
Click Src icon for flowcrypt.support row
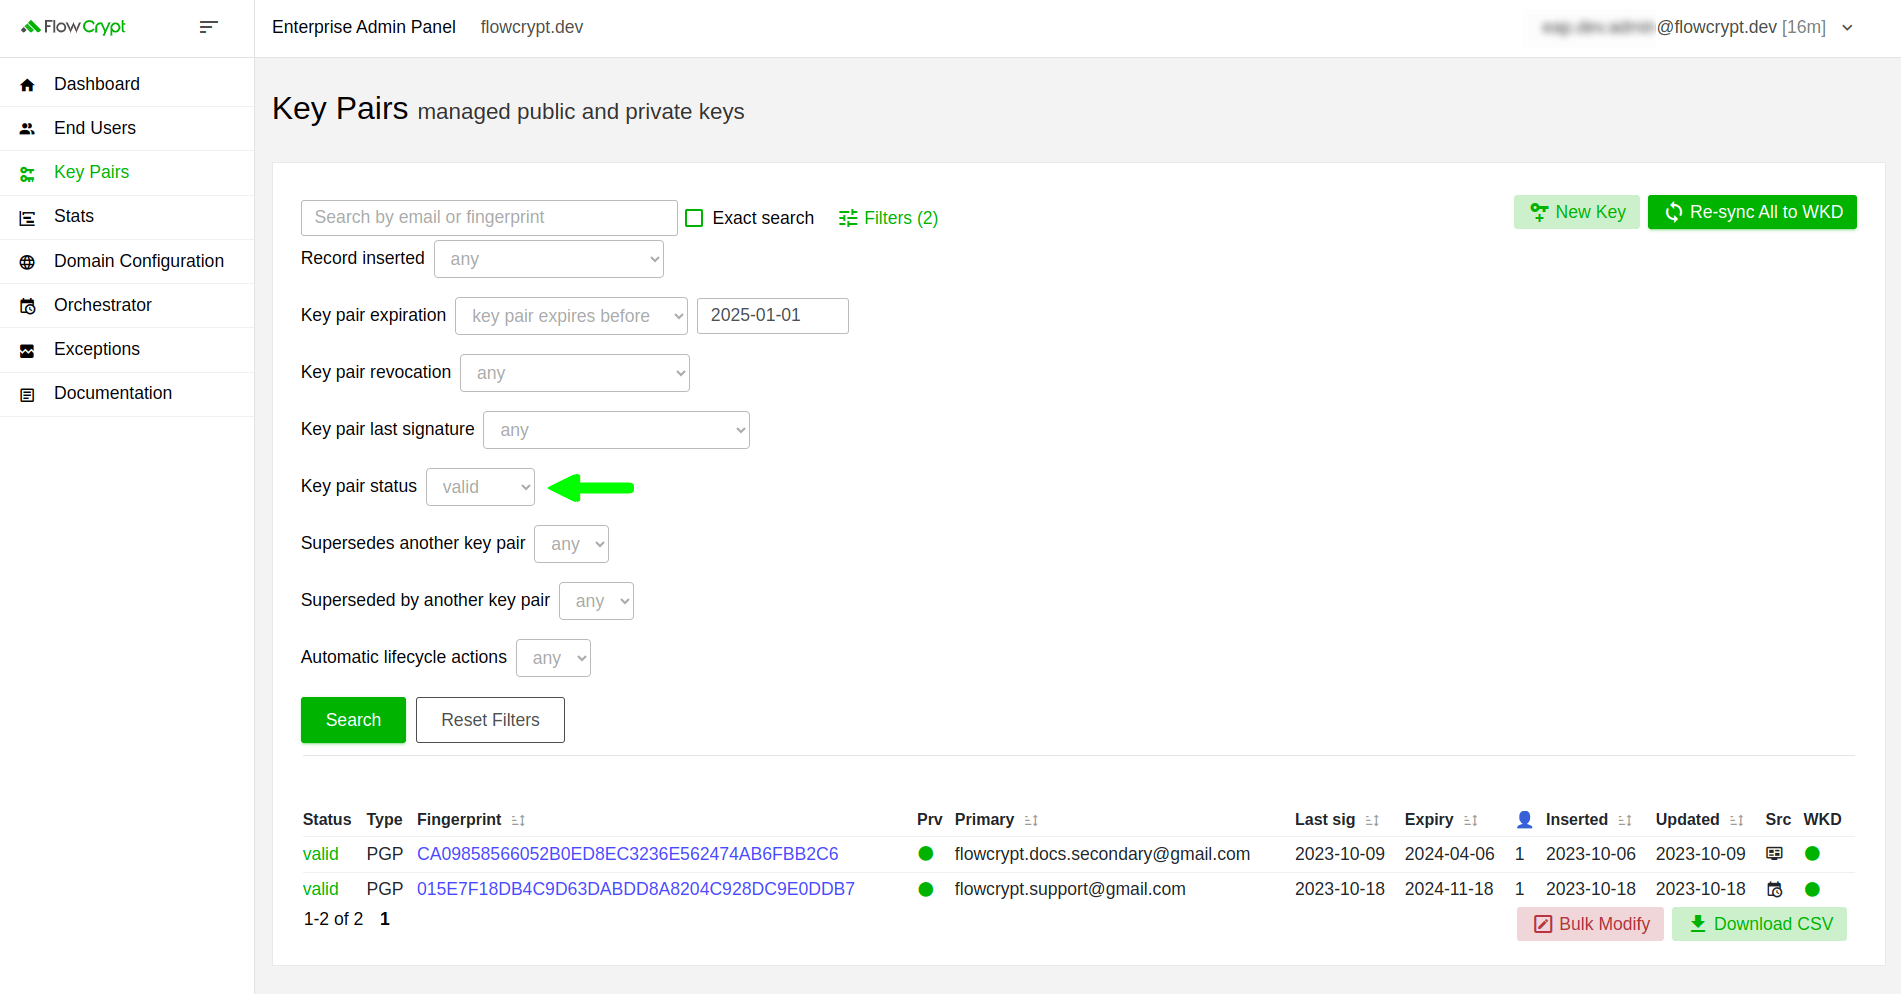click(x=1774, y=889)
